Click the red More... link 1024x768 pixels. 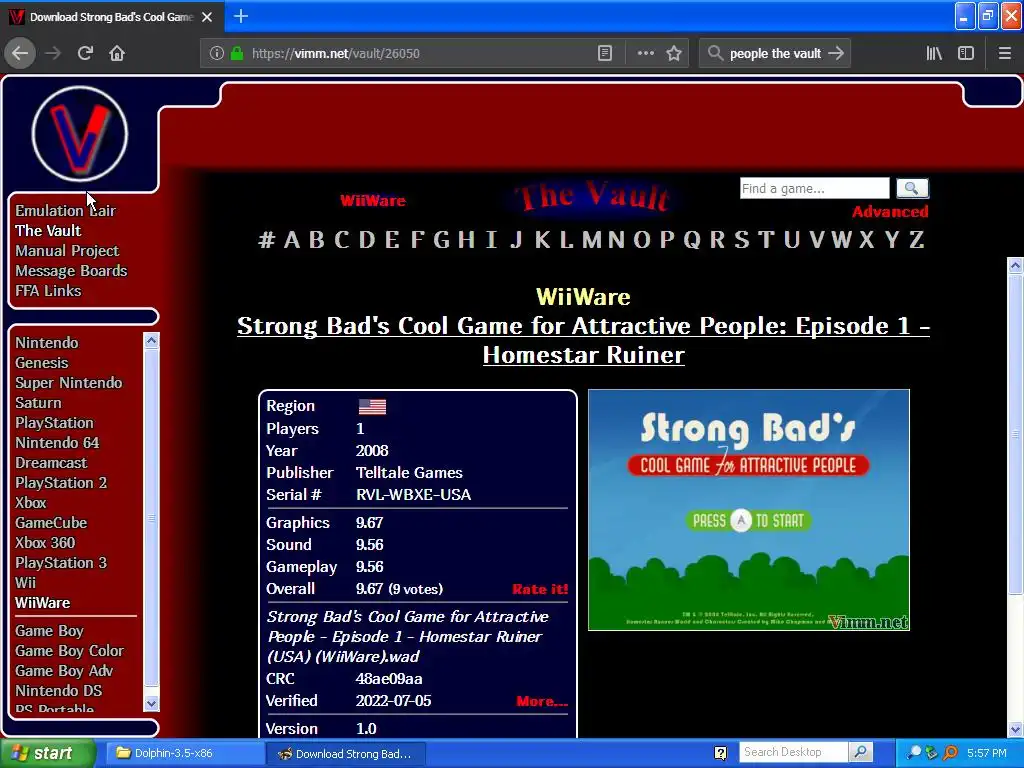pyautogui.click(x=541, y=701)
